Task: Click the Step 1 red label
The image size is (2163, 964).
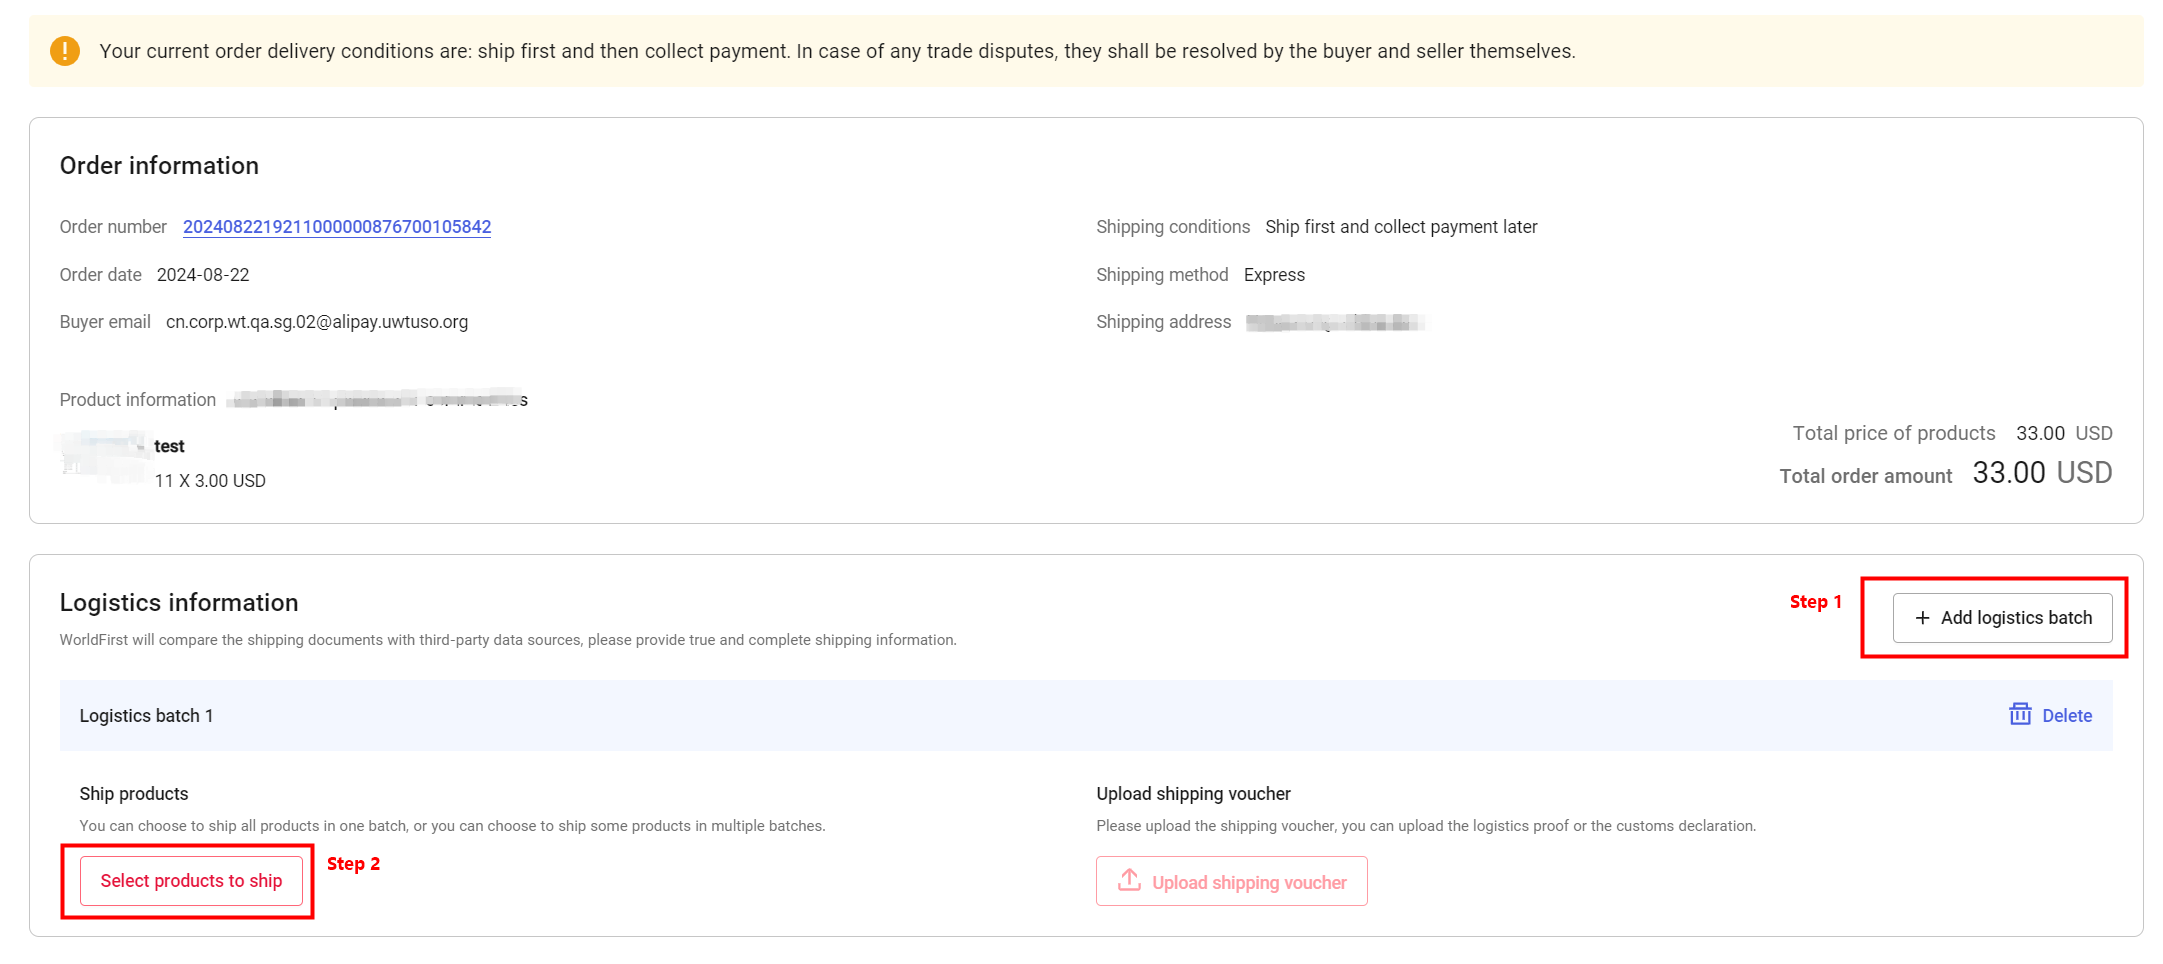Action: (x=1816, y=601)
